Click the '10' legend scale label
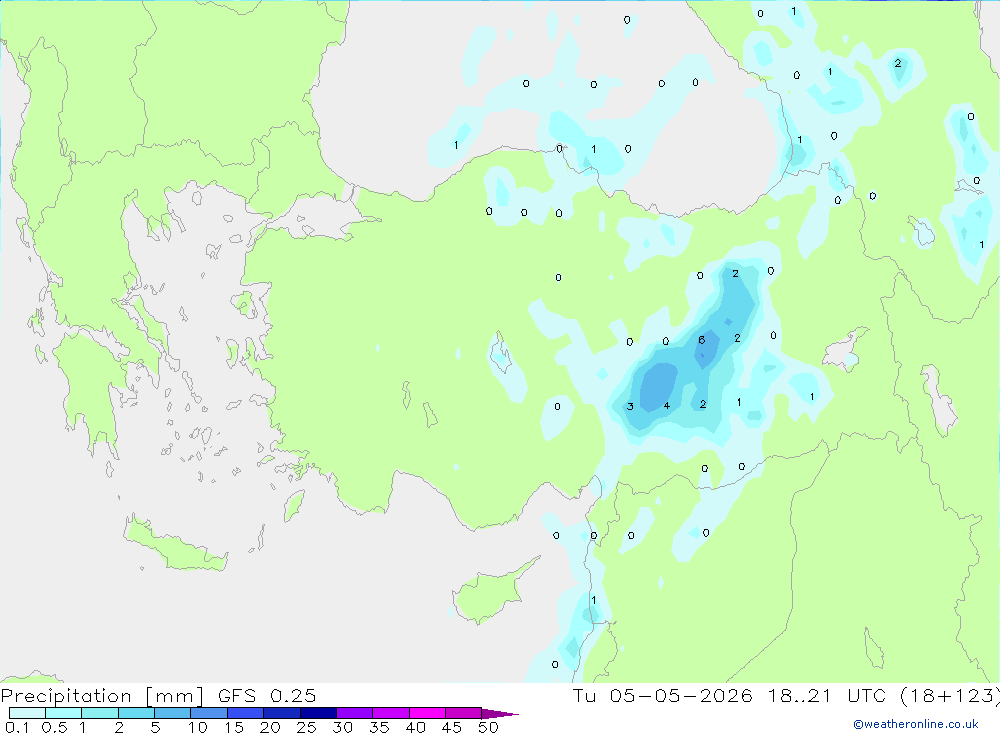 198,727
